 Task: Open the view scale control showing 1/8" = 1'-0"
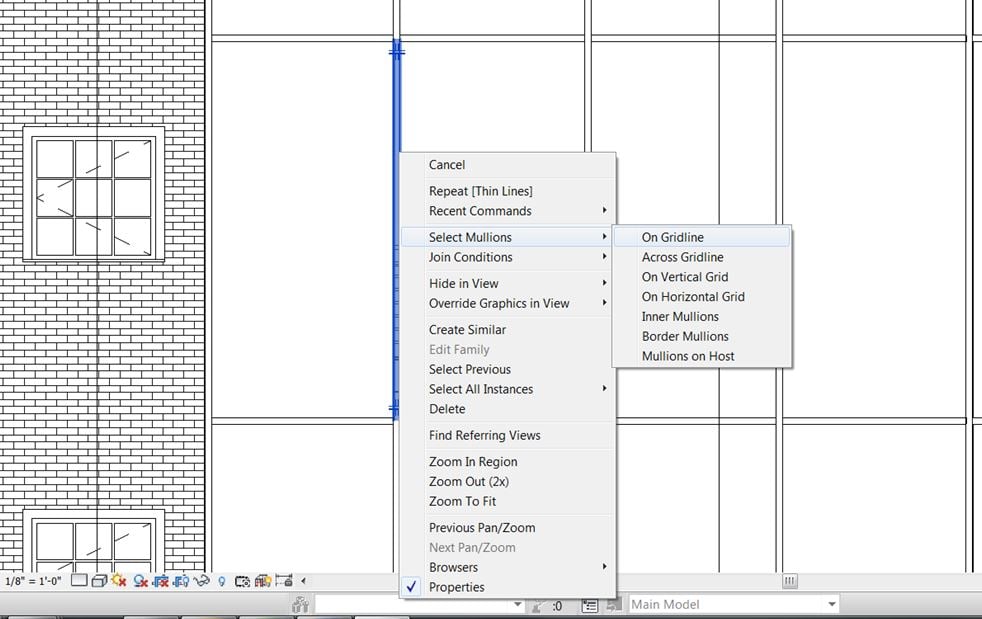pyautogui.click(x=33, y=579)
